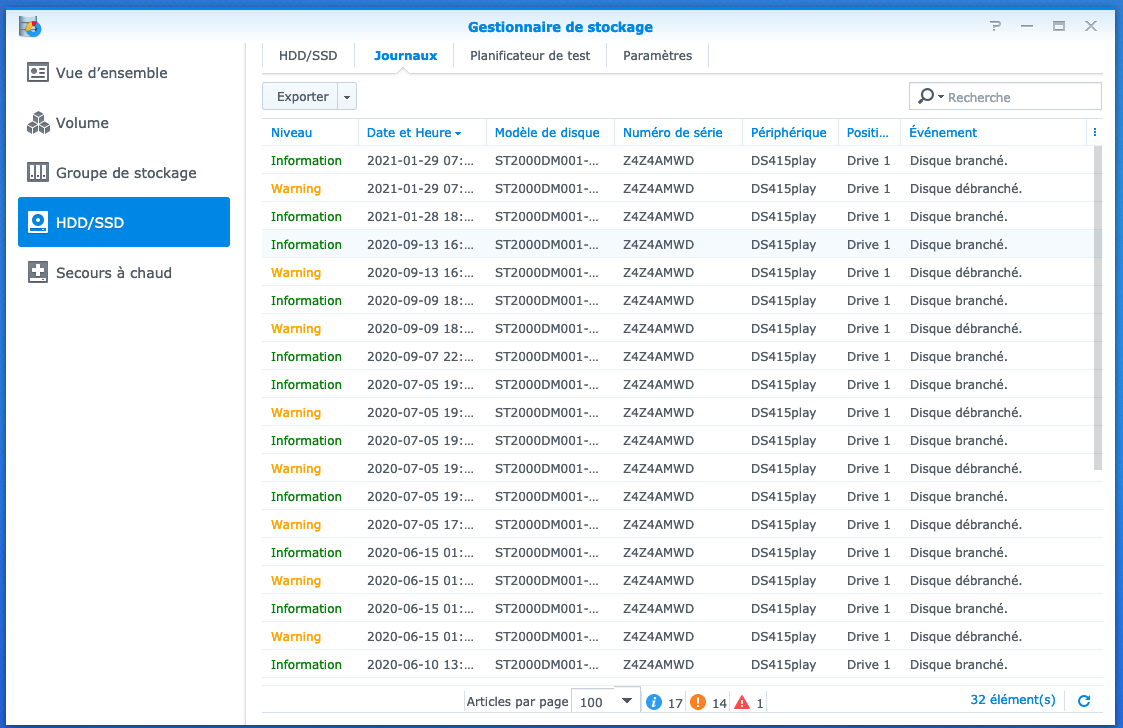
Task: Sort by the Date et Heure column
Action: coord(413,133)
